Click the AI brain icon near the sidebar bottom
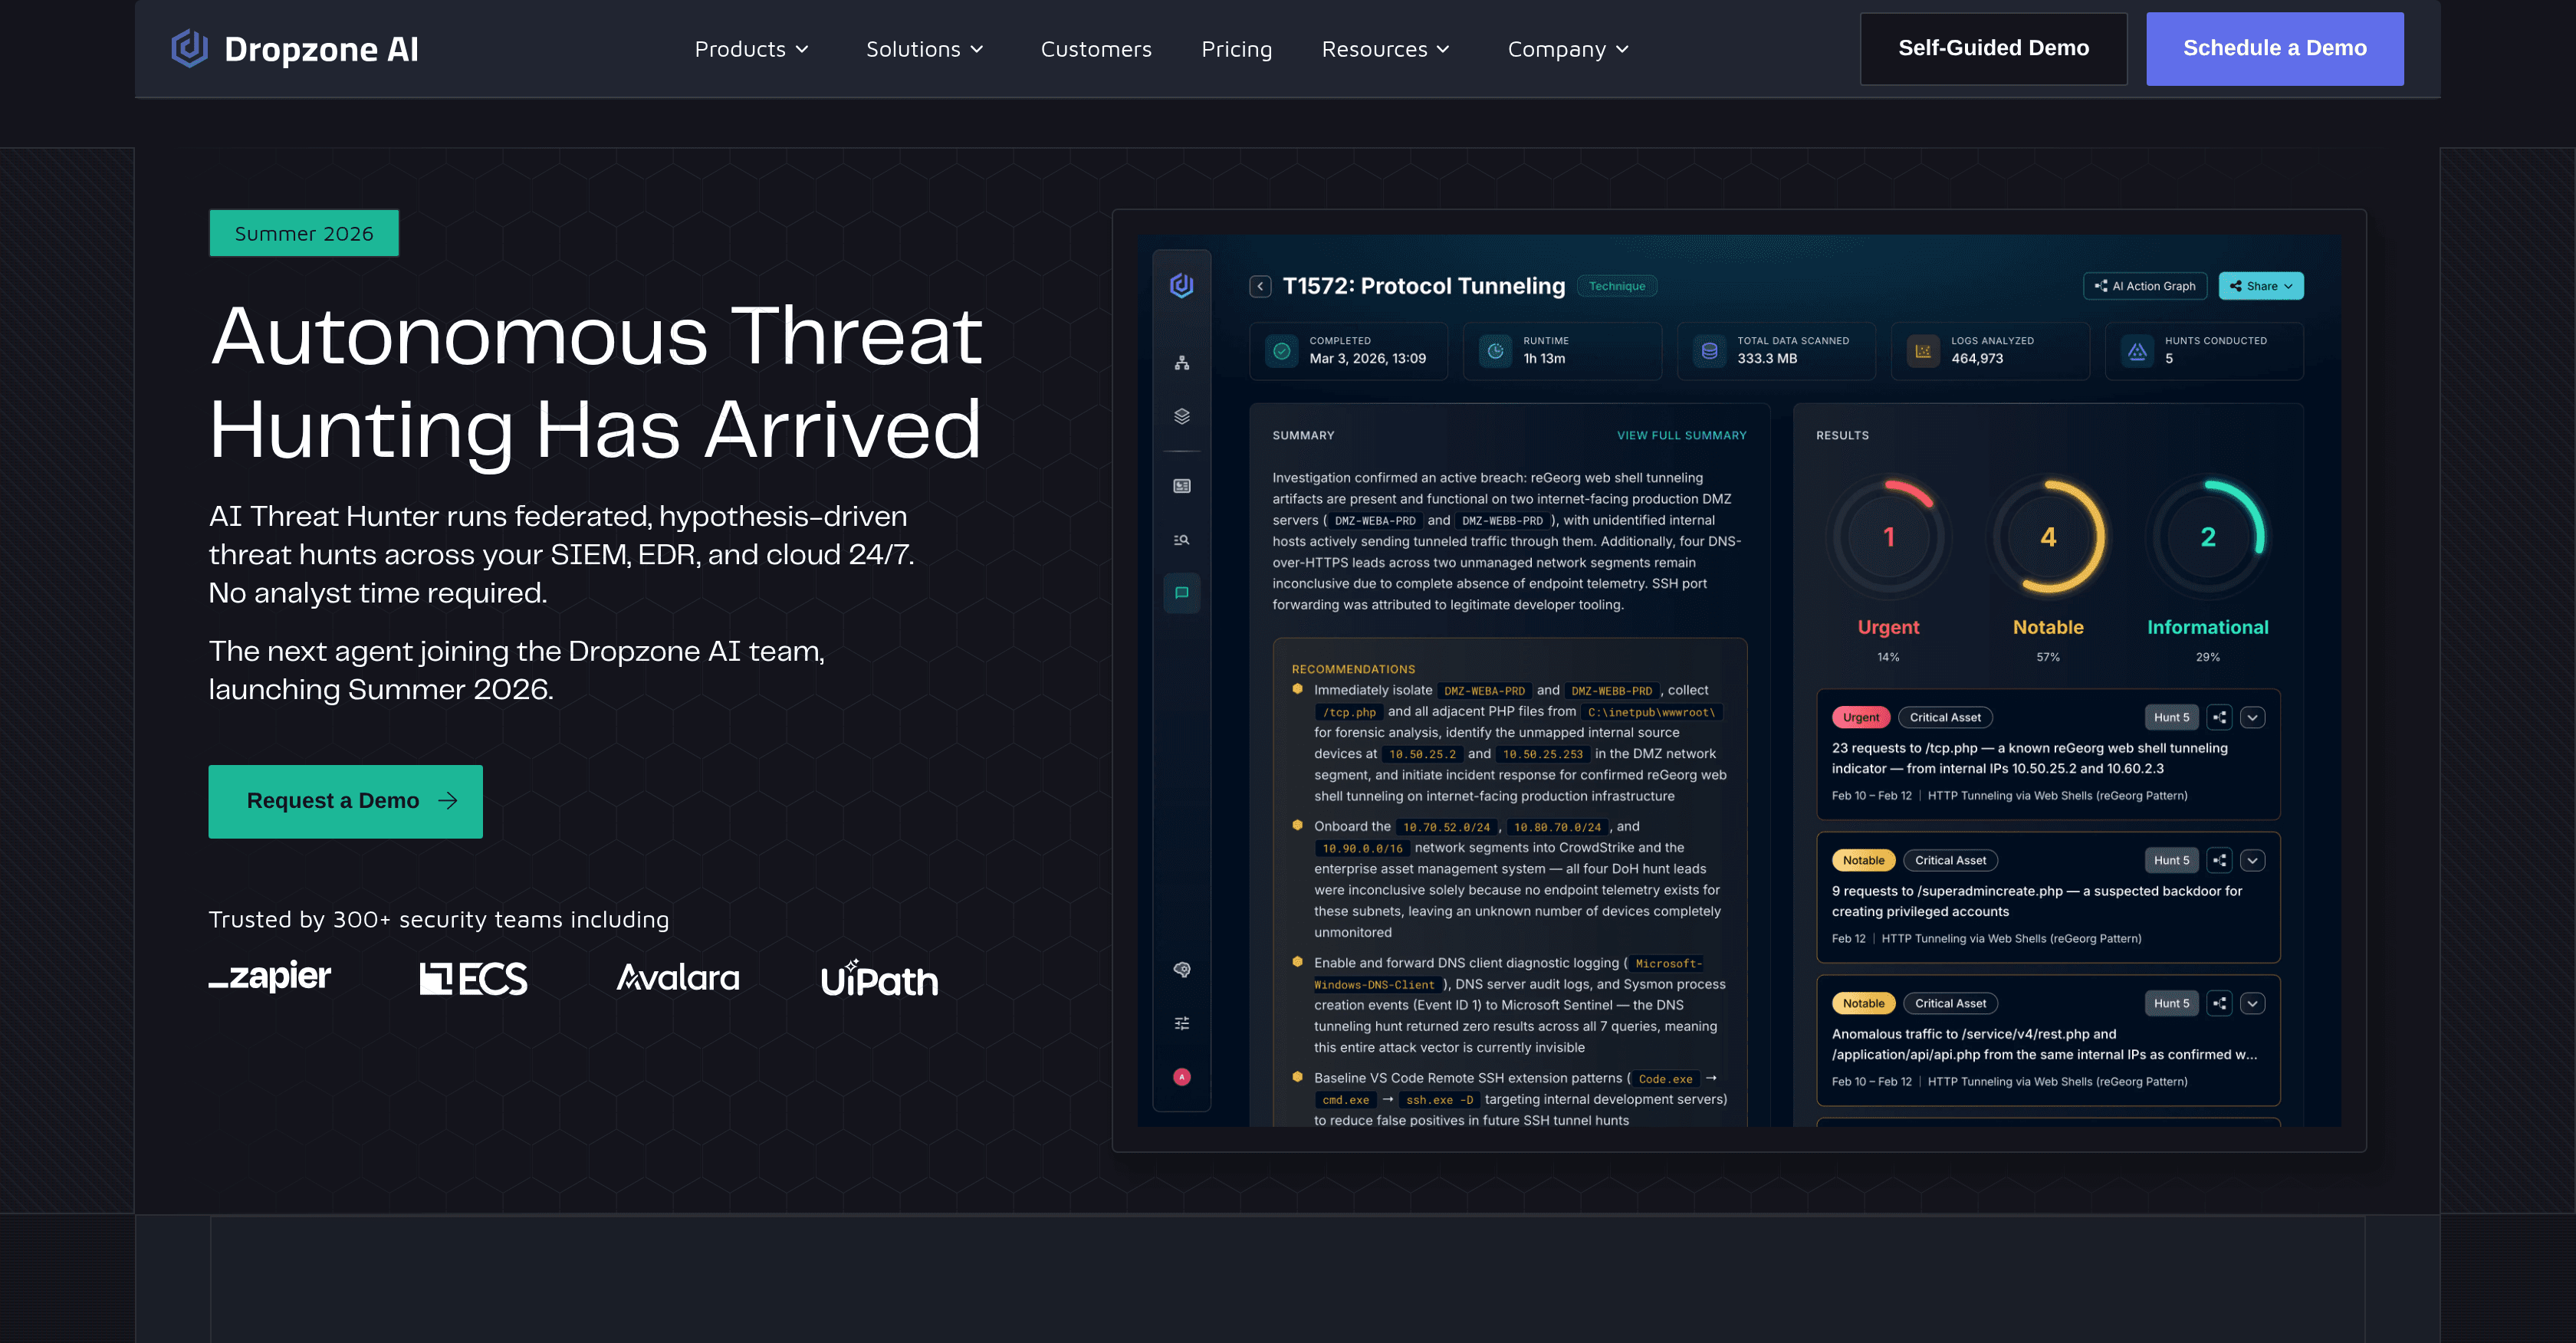Viewport: 2576px width, 1343px height. (1181, 970)
